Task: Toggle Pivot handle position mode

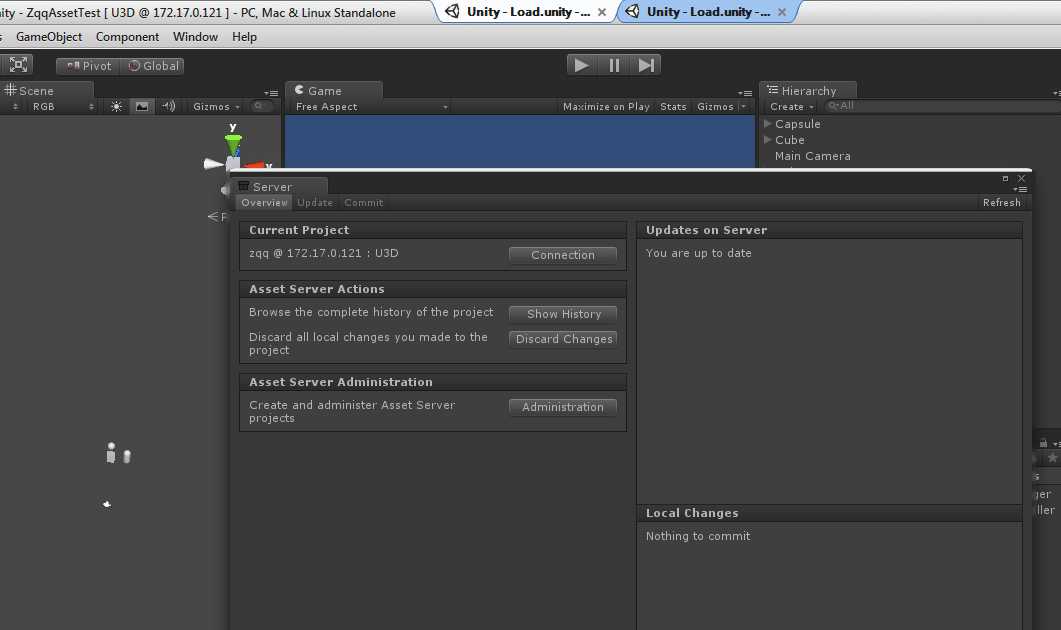Action: (x=89, y=66)
